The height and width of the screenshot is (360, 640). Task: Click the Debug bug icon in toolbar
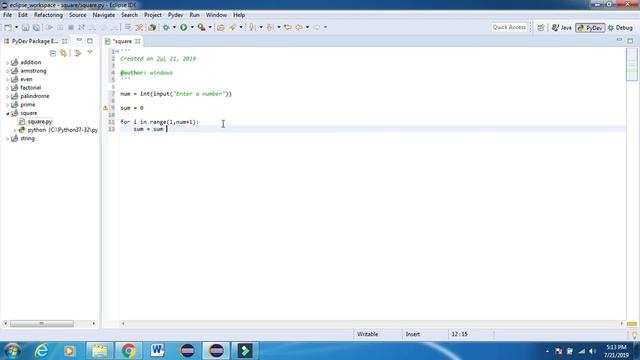[166, 27]
